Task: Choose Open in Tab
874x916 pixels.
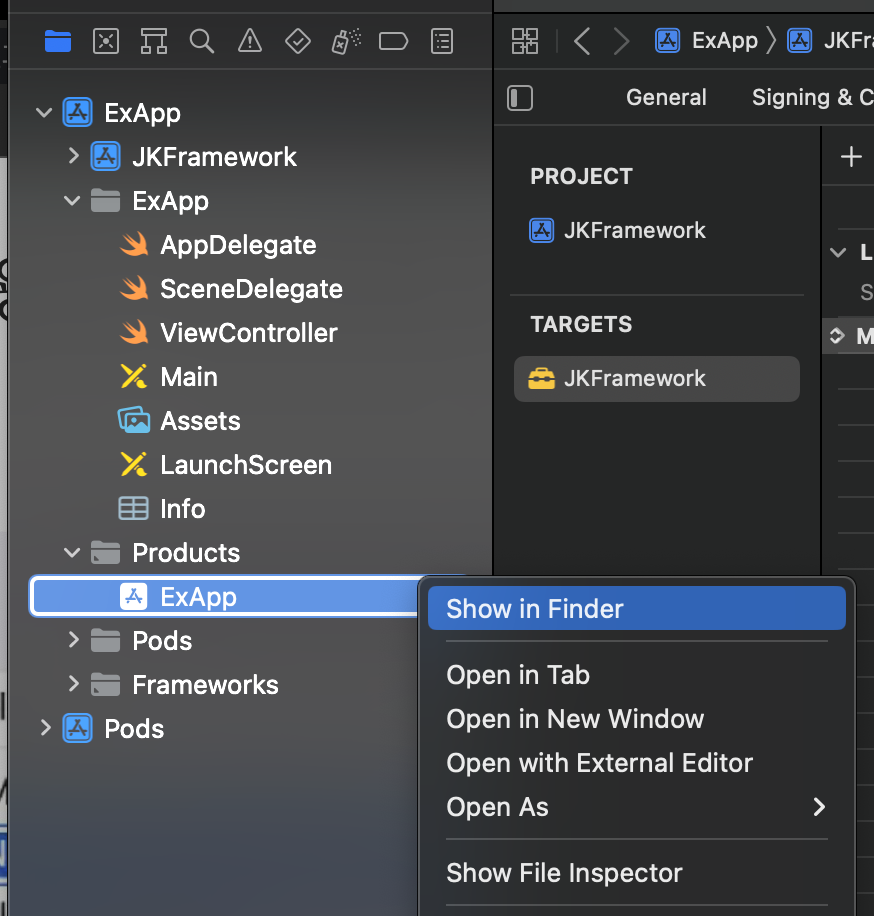Action: 637,675
